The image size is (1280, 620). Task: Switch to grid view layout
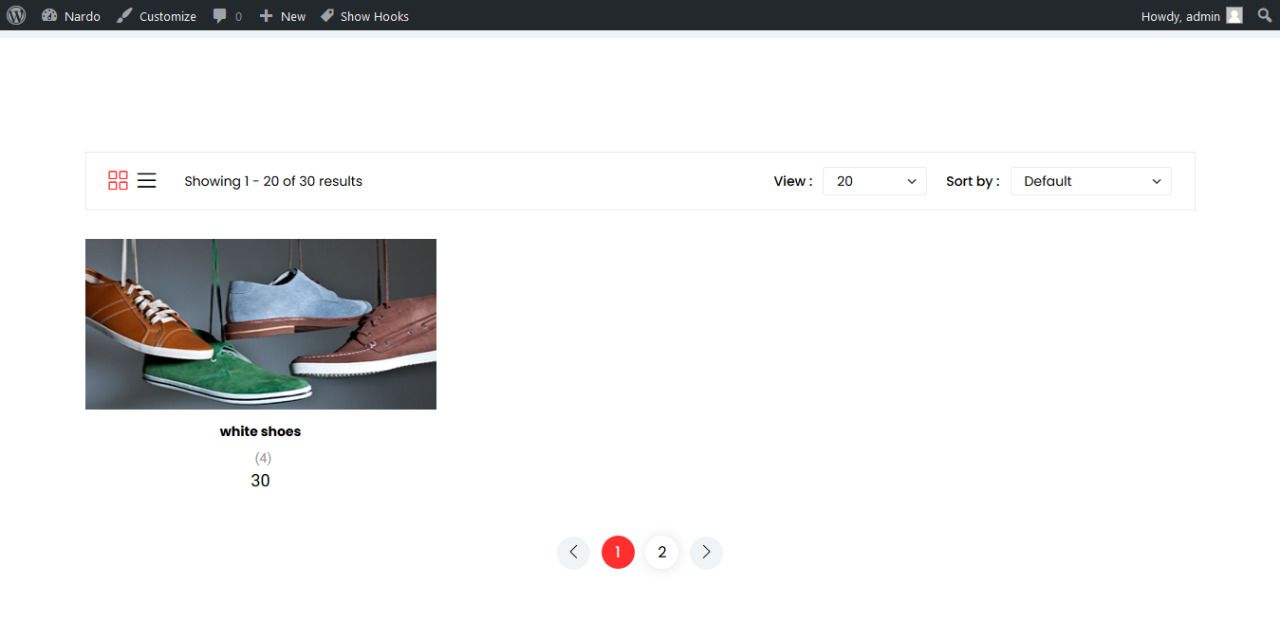(x=118, y=181)
